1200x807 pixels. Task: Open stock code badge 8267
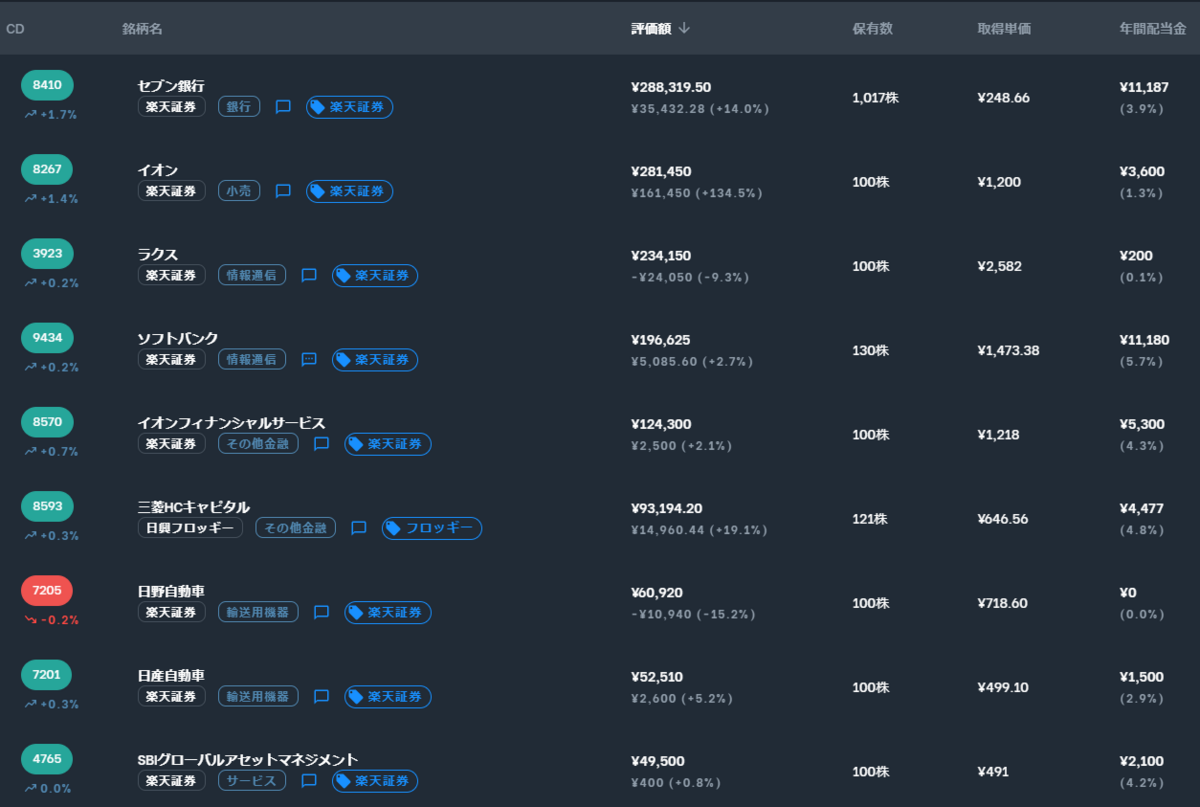point(47,169)
